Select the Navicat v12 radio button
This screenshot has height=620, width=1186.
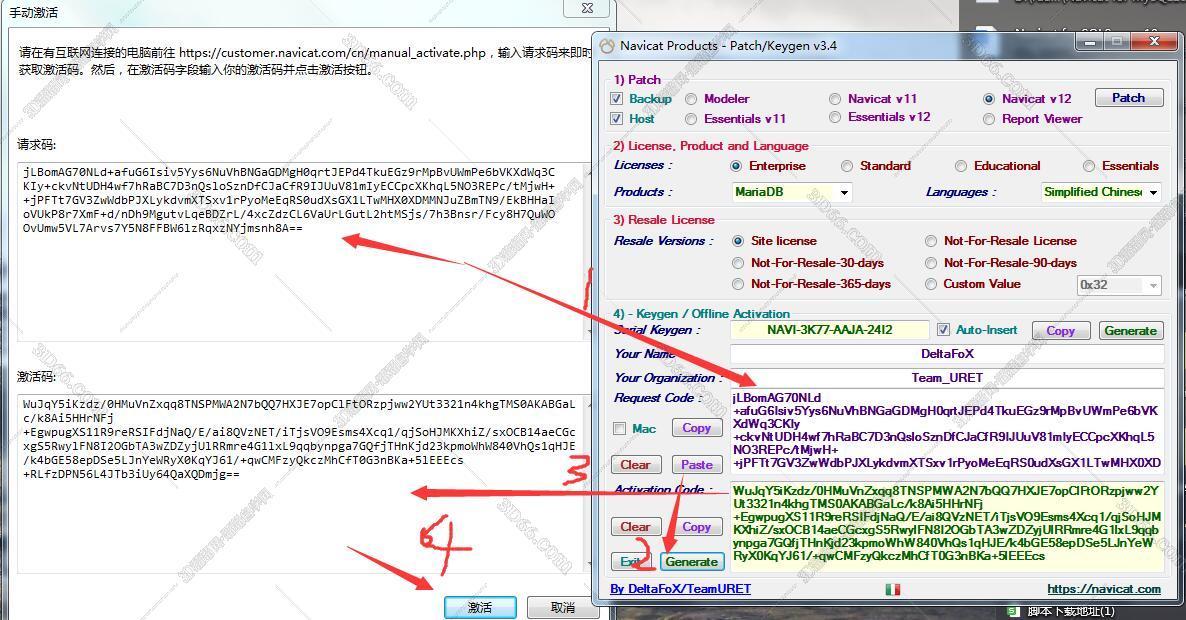tap(989, 99)
